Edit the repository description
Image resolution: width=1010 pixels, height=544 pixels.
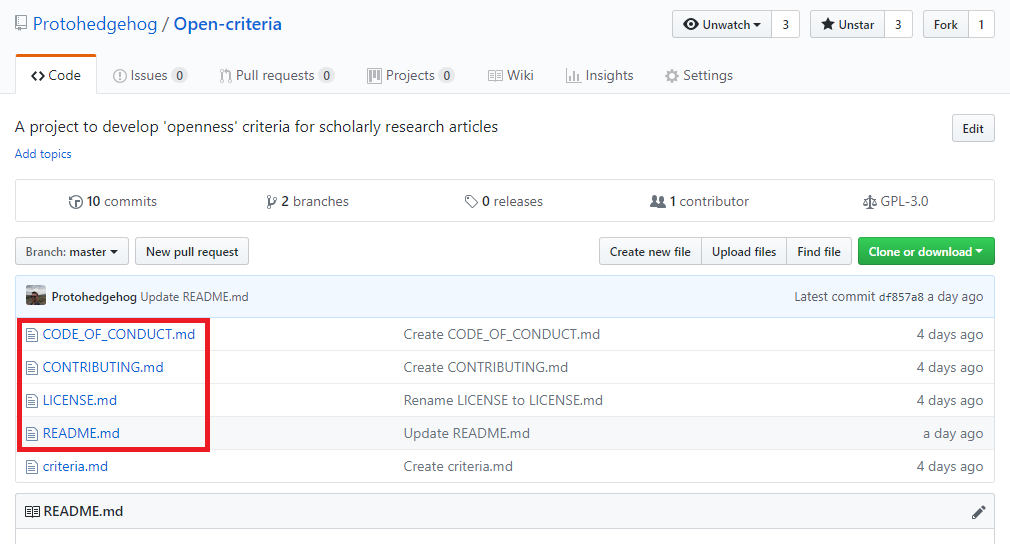pyautogui.click(x=973, y=128)
